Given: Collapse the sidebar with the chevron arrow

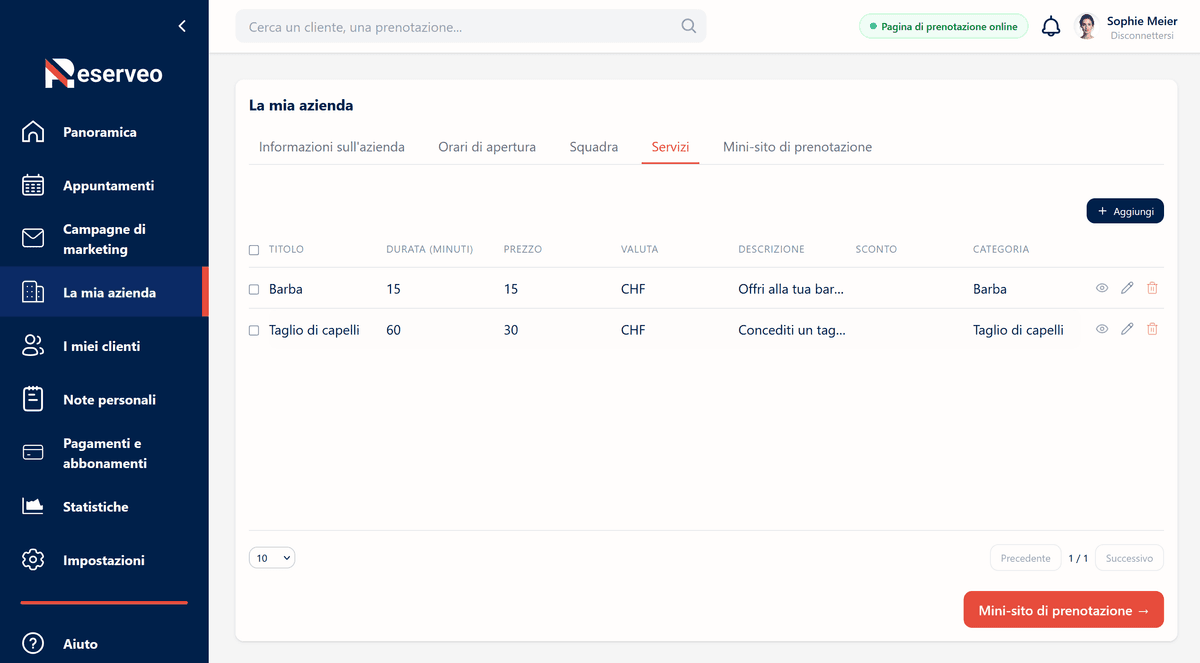Looking at the screenshot, I should 182,26.
